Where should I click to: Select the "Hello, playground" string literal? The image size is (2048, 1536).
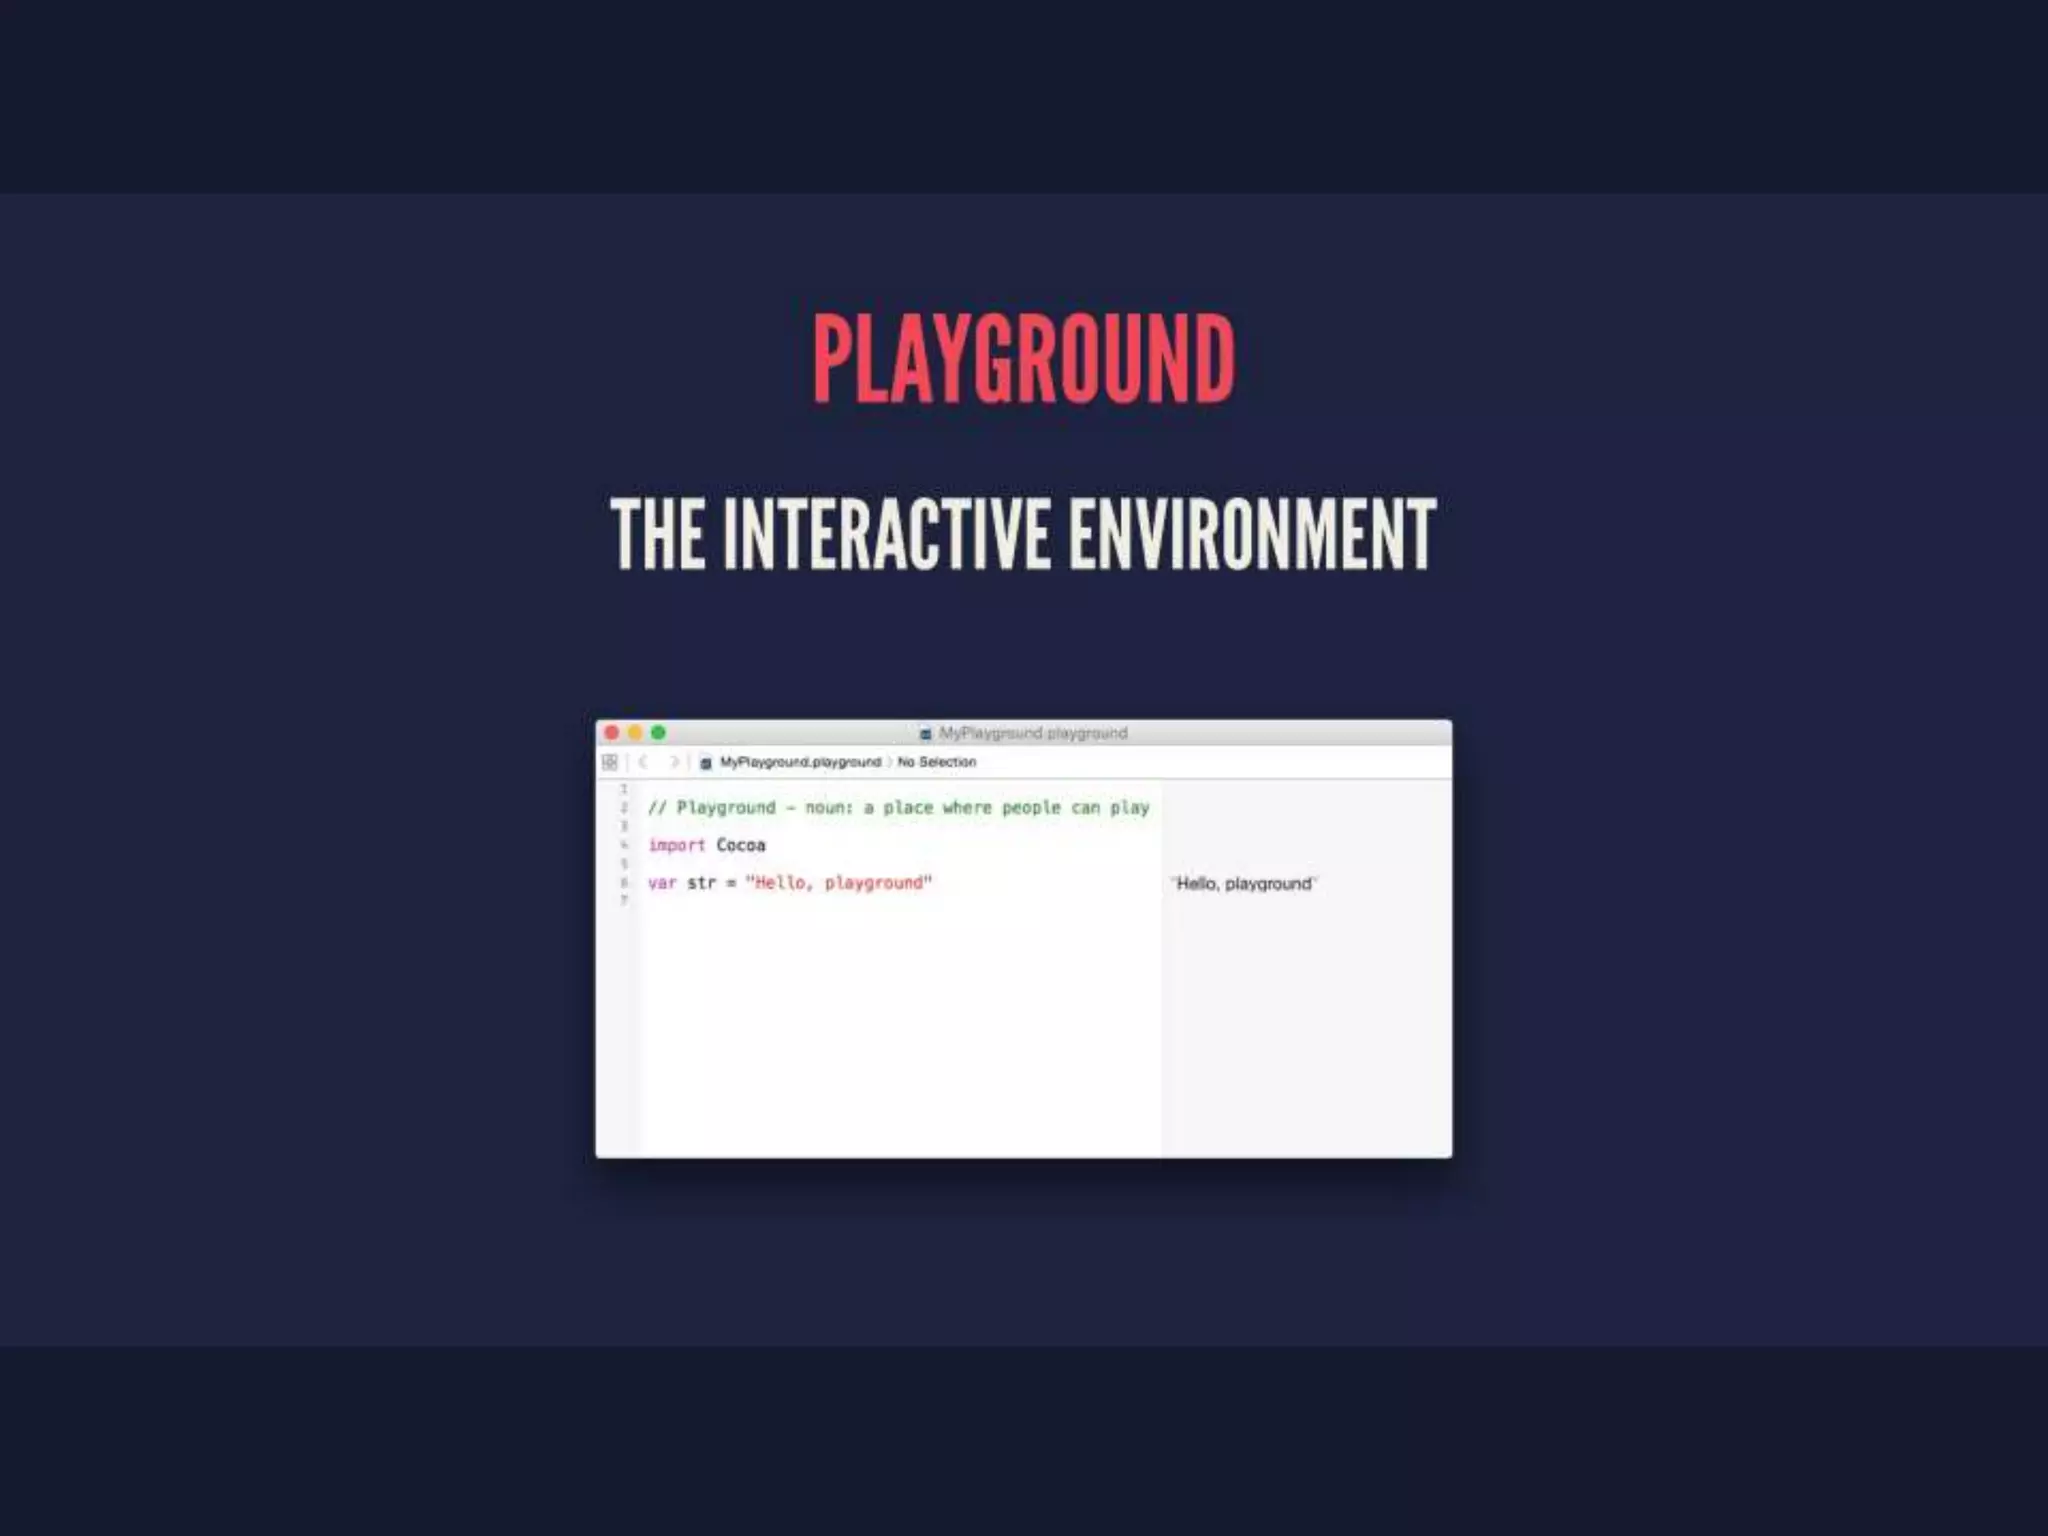tap(838, 883)
